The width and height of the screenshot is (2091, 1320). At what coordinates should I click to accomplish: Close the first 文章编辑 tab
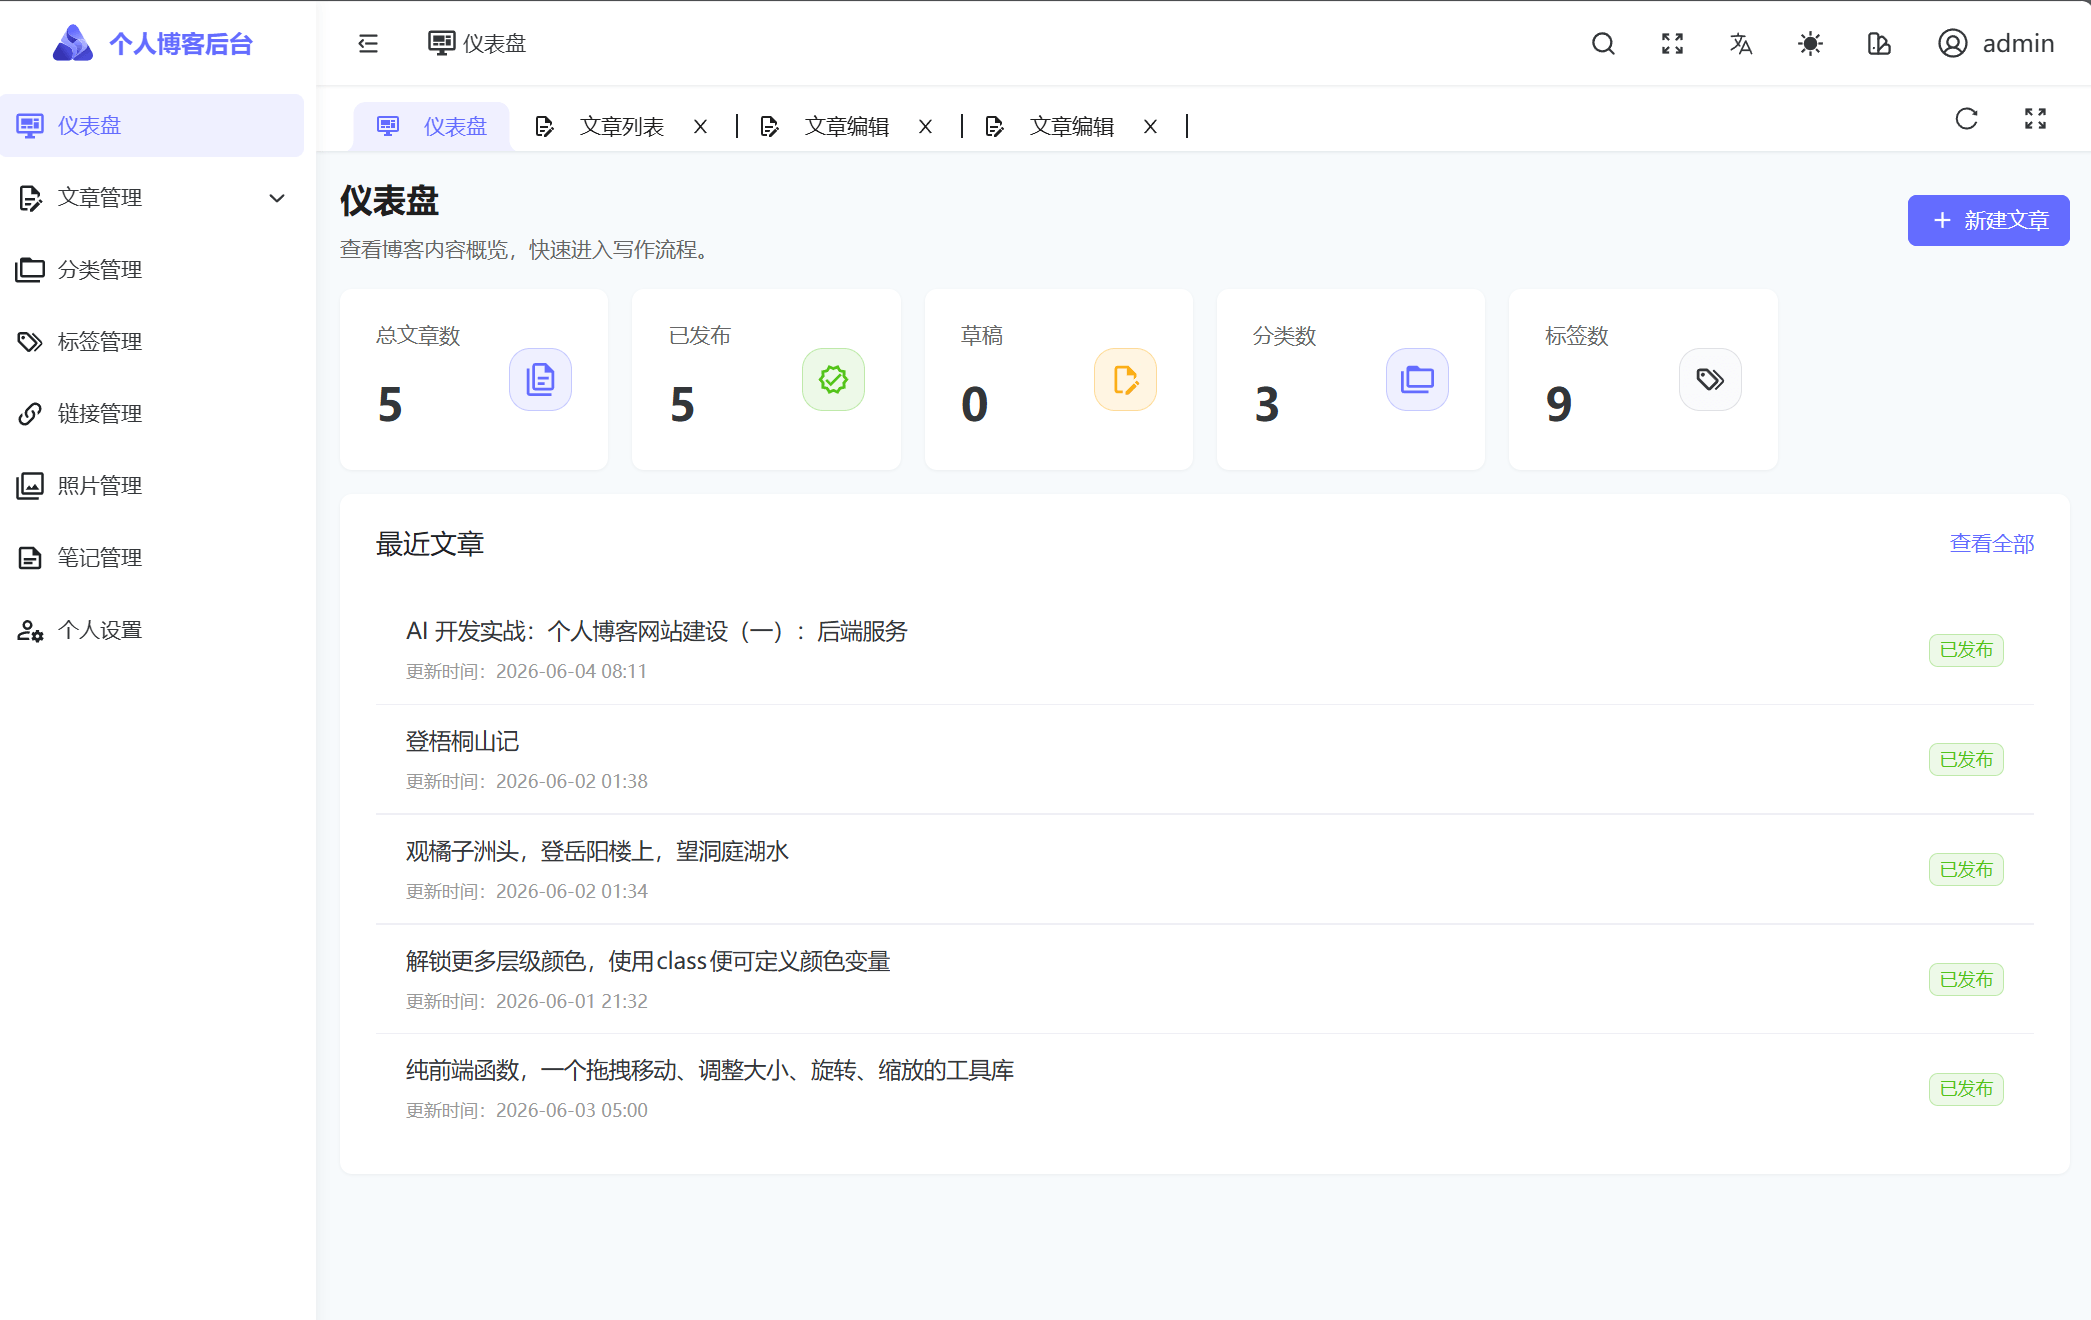pyautogui.click(x=926, y=126)
